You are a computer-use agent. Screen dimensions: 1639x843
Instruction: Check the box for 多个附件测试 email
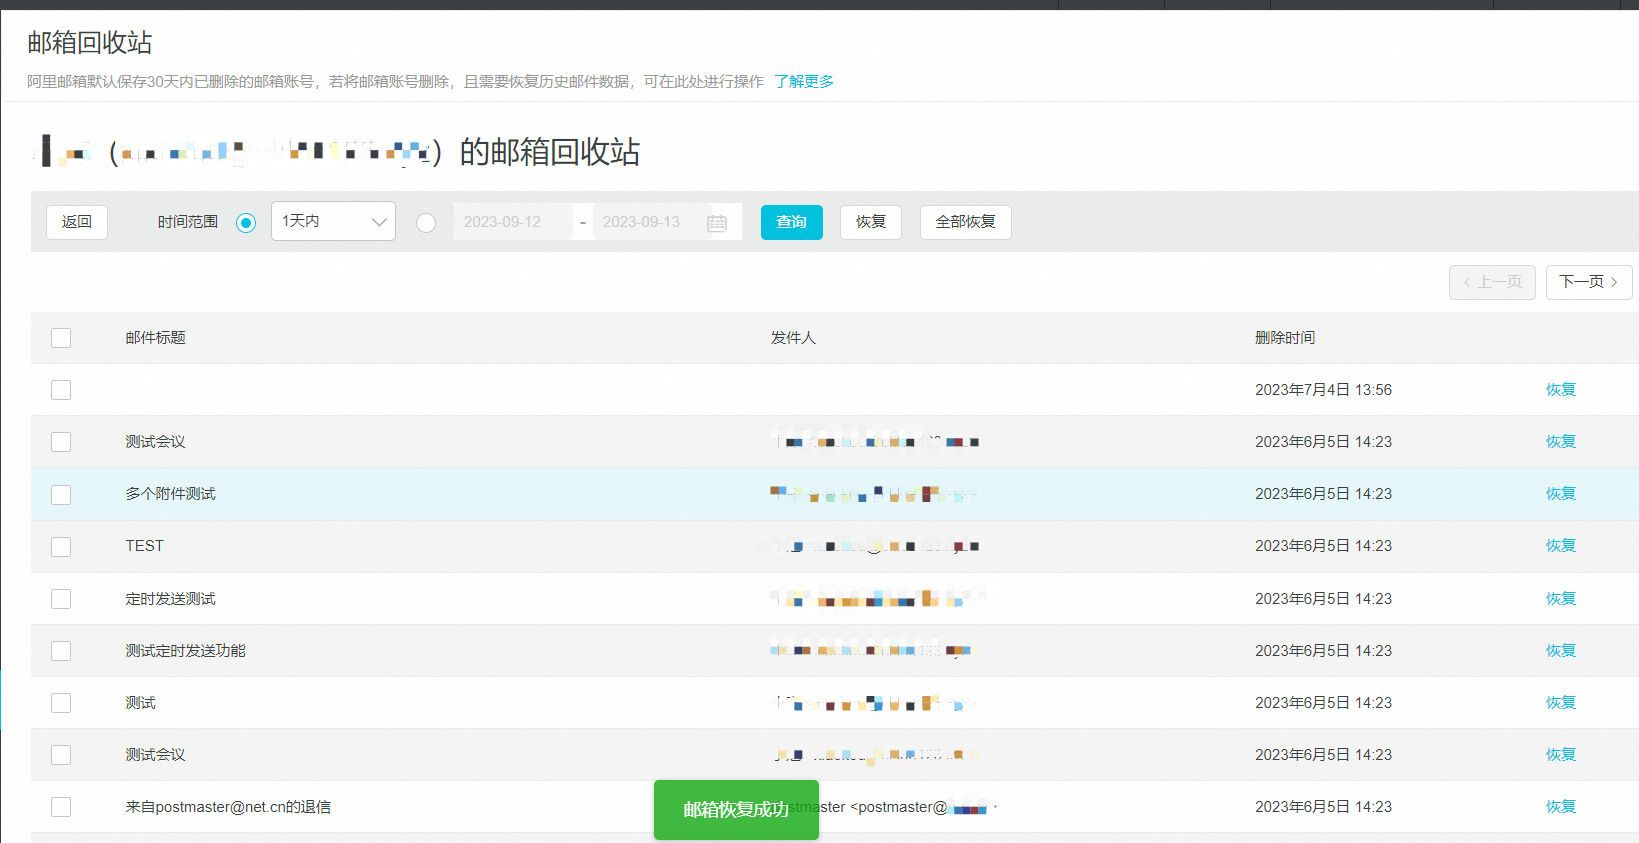(x=61, y=494)
